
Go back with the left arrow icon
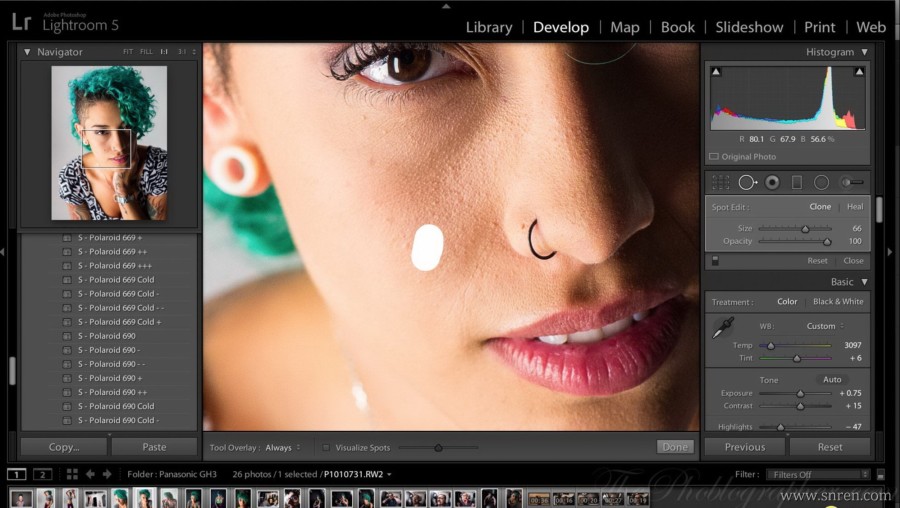90,474
